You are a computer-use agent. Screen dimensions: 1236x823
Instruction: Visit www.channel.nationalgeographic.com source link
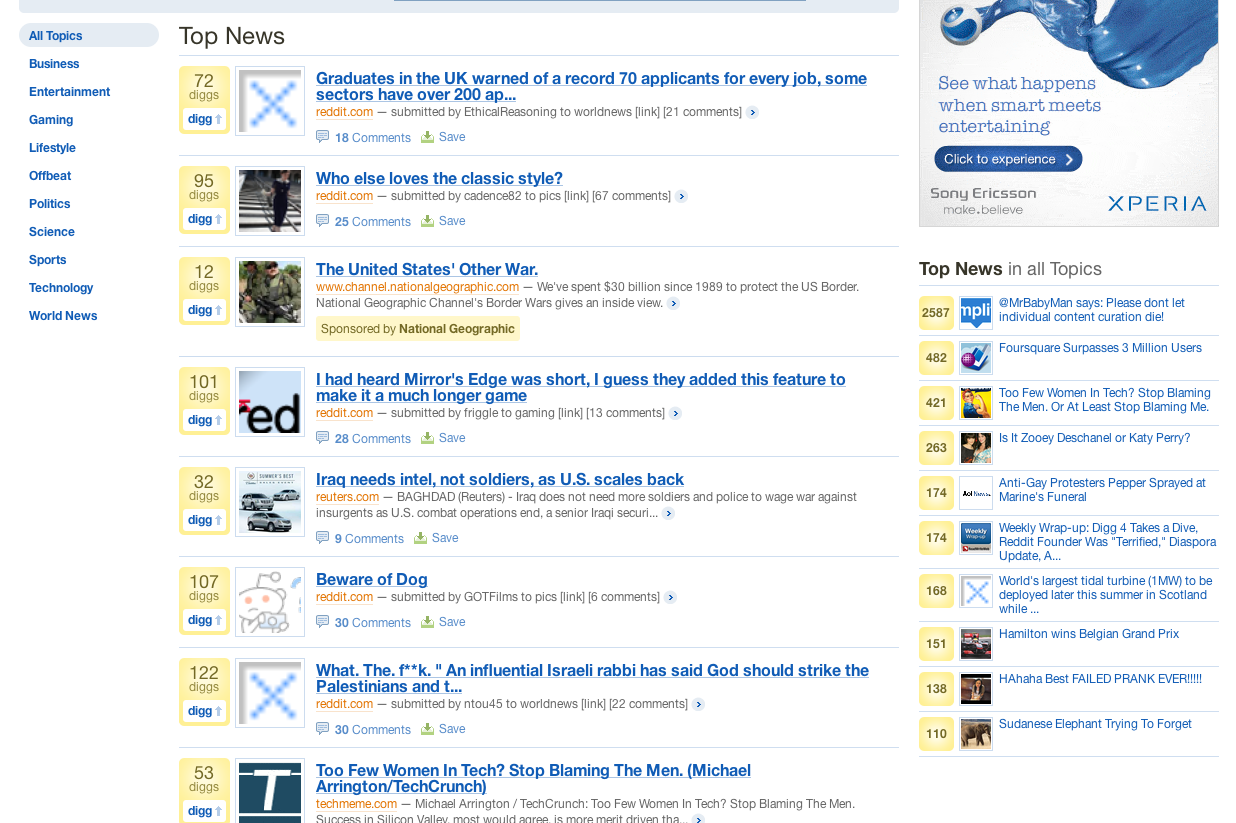pos(418,287)
